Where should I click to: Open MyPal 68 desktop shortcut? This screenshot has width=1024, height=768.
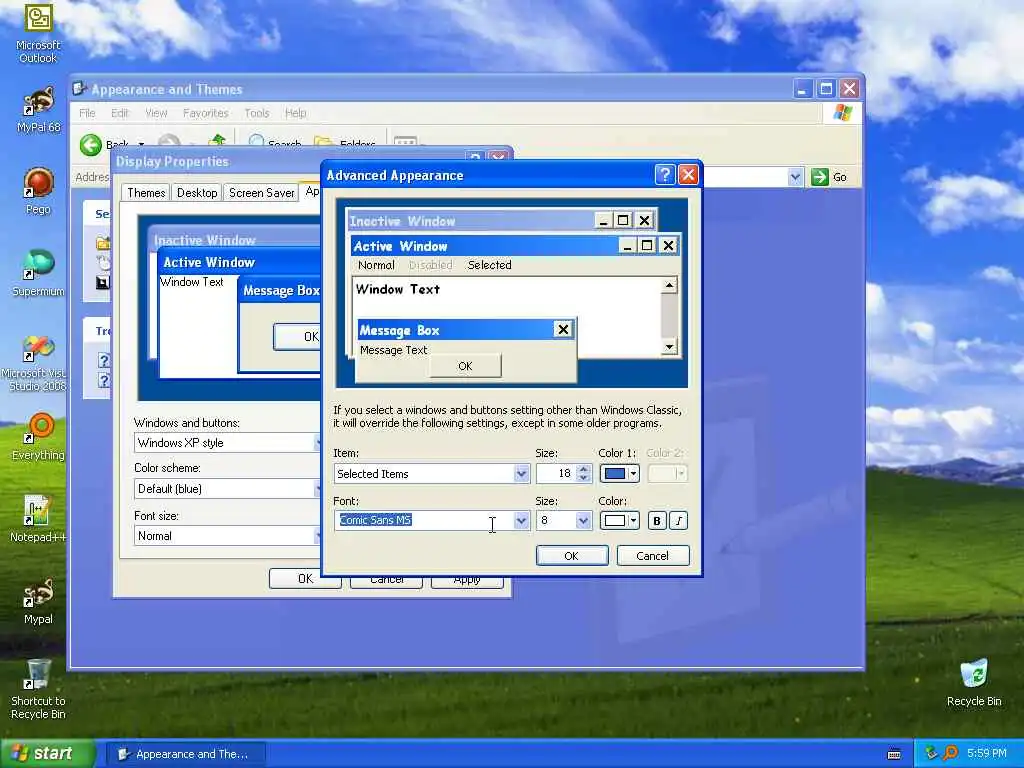point(38,110)
